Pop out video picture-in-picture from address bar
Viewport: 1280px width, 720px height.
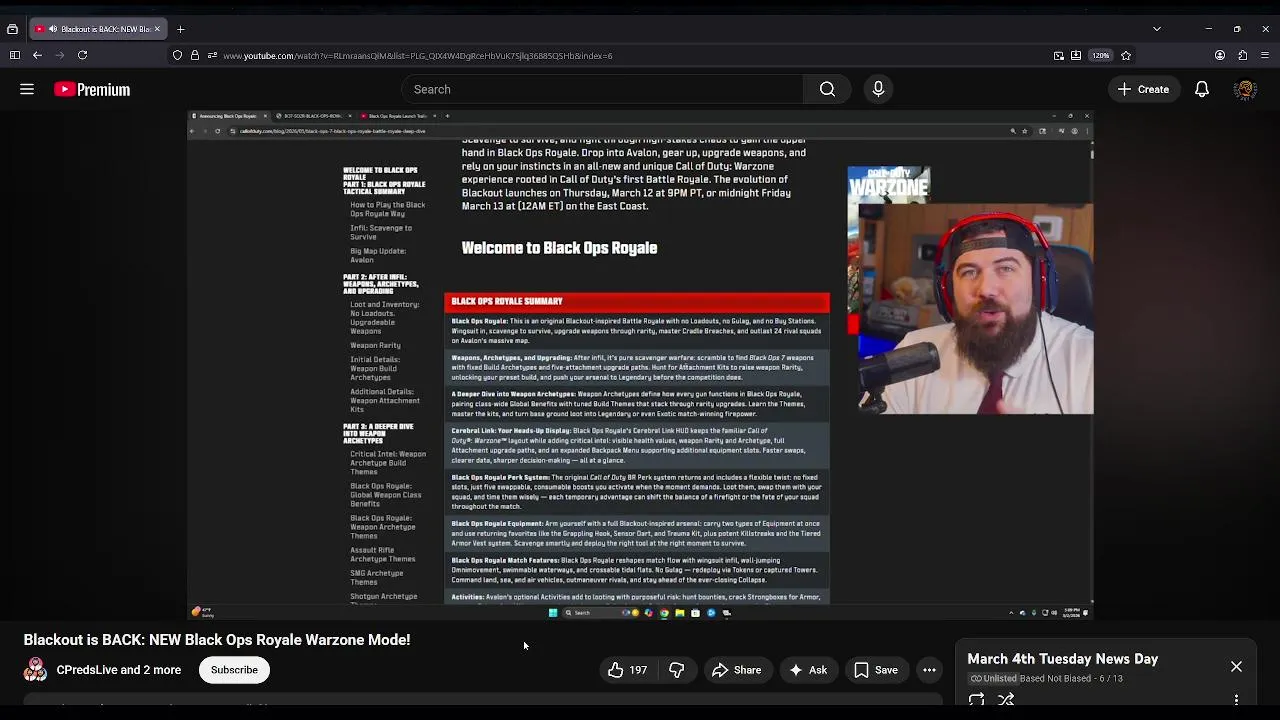(x=1059, y=55)
